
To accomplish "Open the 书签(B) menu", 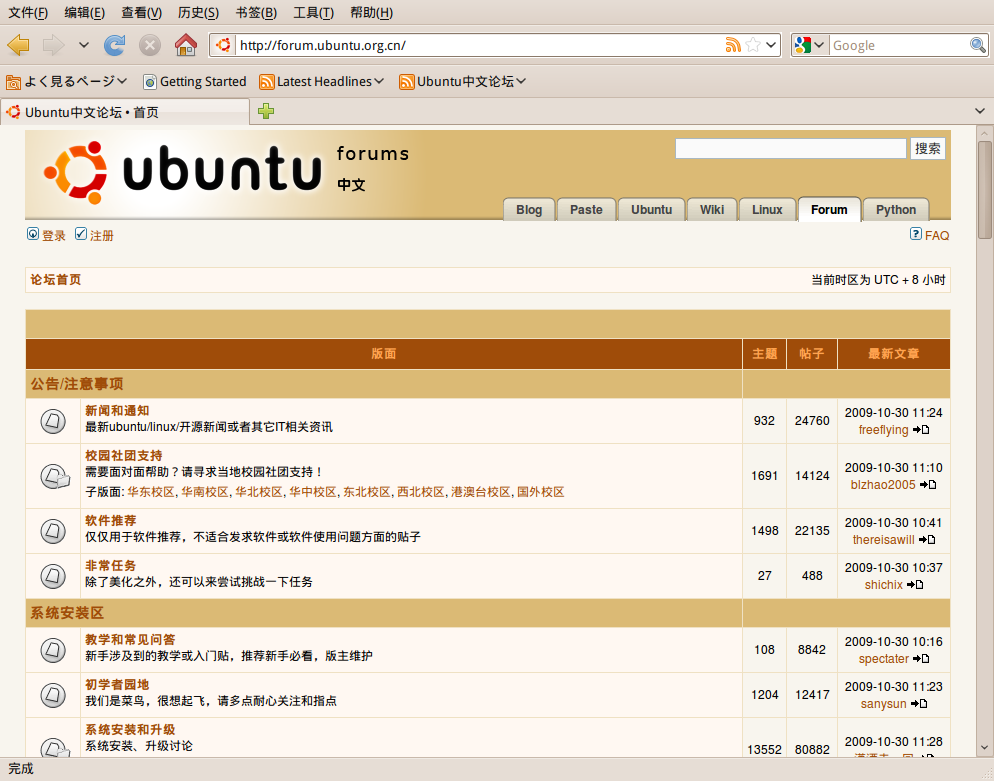I will point(256,12).
